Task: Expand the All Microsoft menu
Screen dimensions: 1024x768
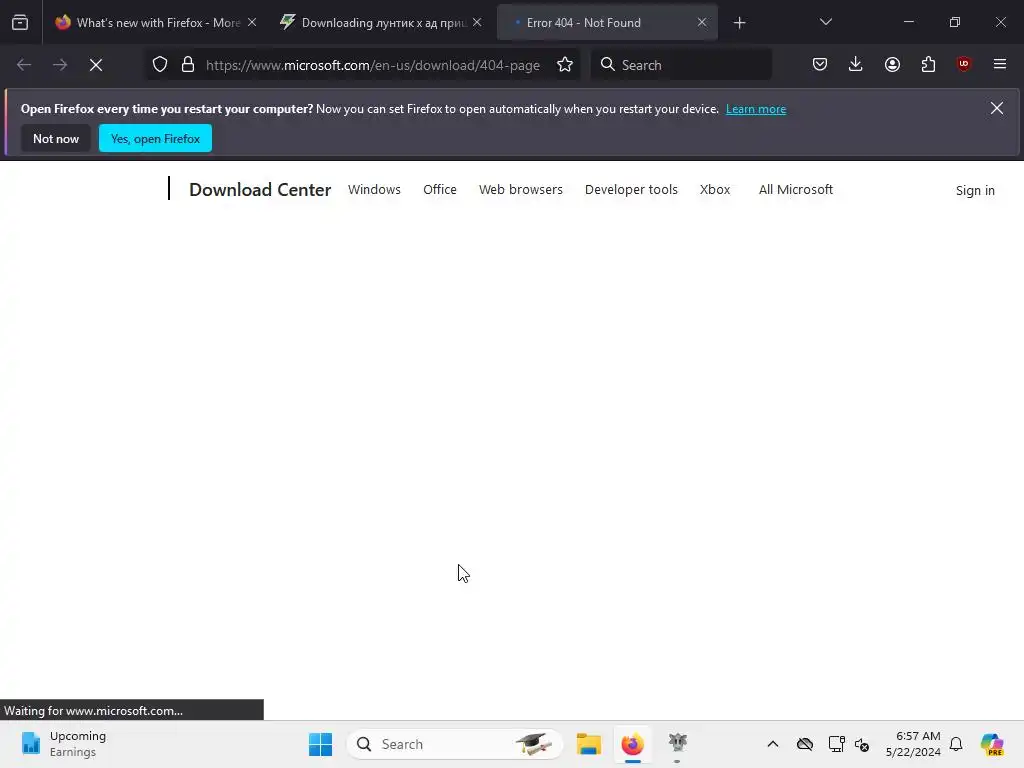Action: tap(795, 189)
